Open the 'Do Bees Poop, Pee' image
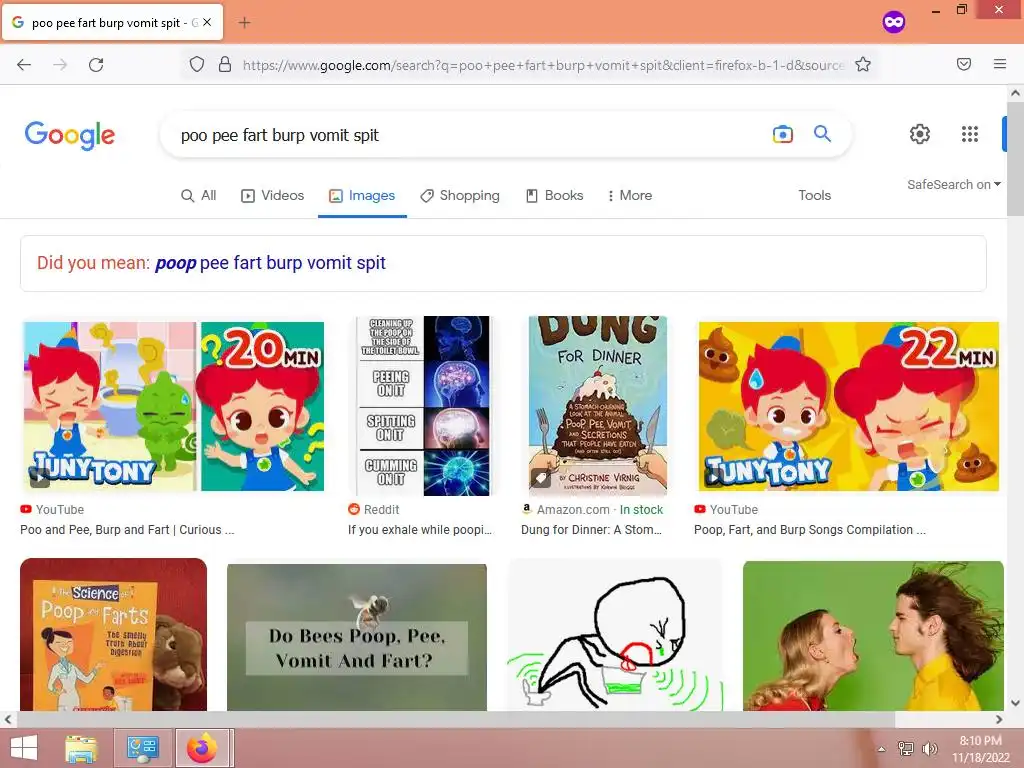This screenshot has height=768, width=1024. [x=357, y=637]
